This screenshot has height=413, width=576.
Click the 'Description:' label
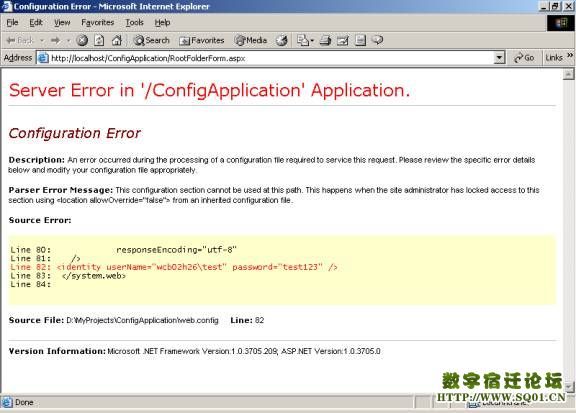click(37, 160)
